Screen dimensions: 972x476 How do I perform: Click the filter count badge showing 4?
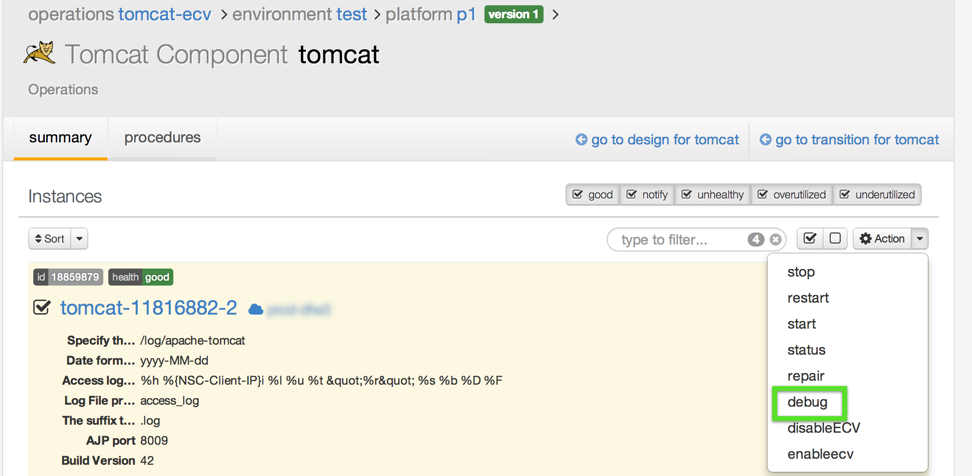click(x=756, y=239)
